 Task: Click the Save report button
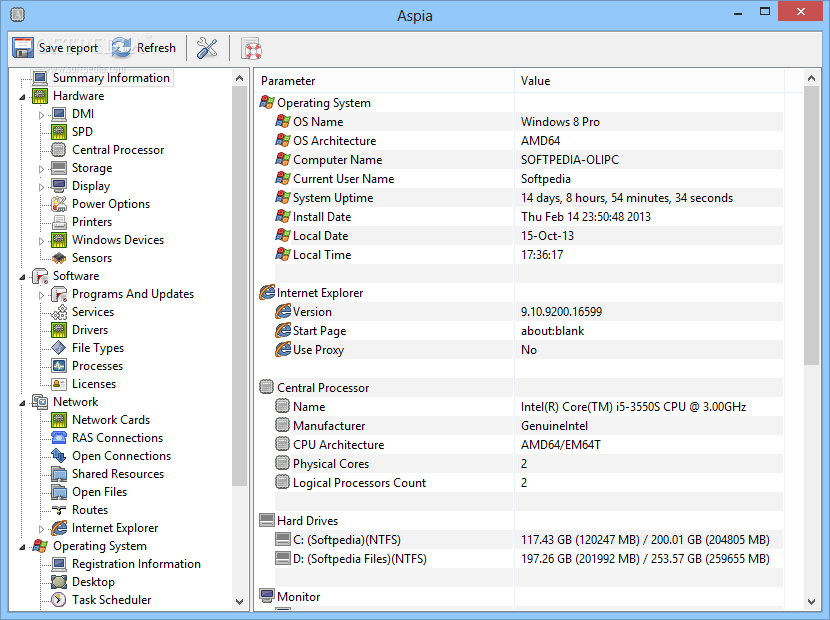(56, 48)
